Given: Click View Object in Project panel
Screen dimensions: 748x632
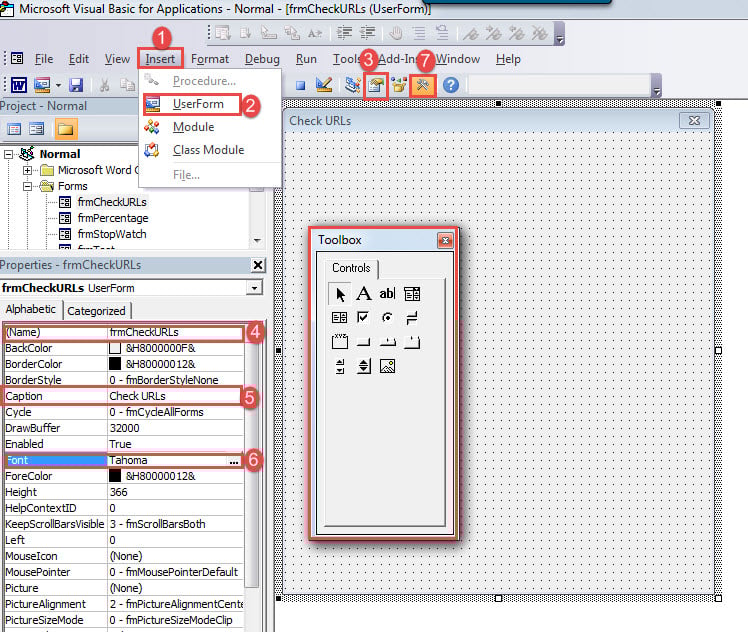Looking at the screenshot, I should [36, 129].
